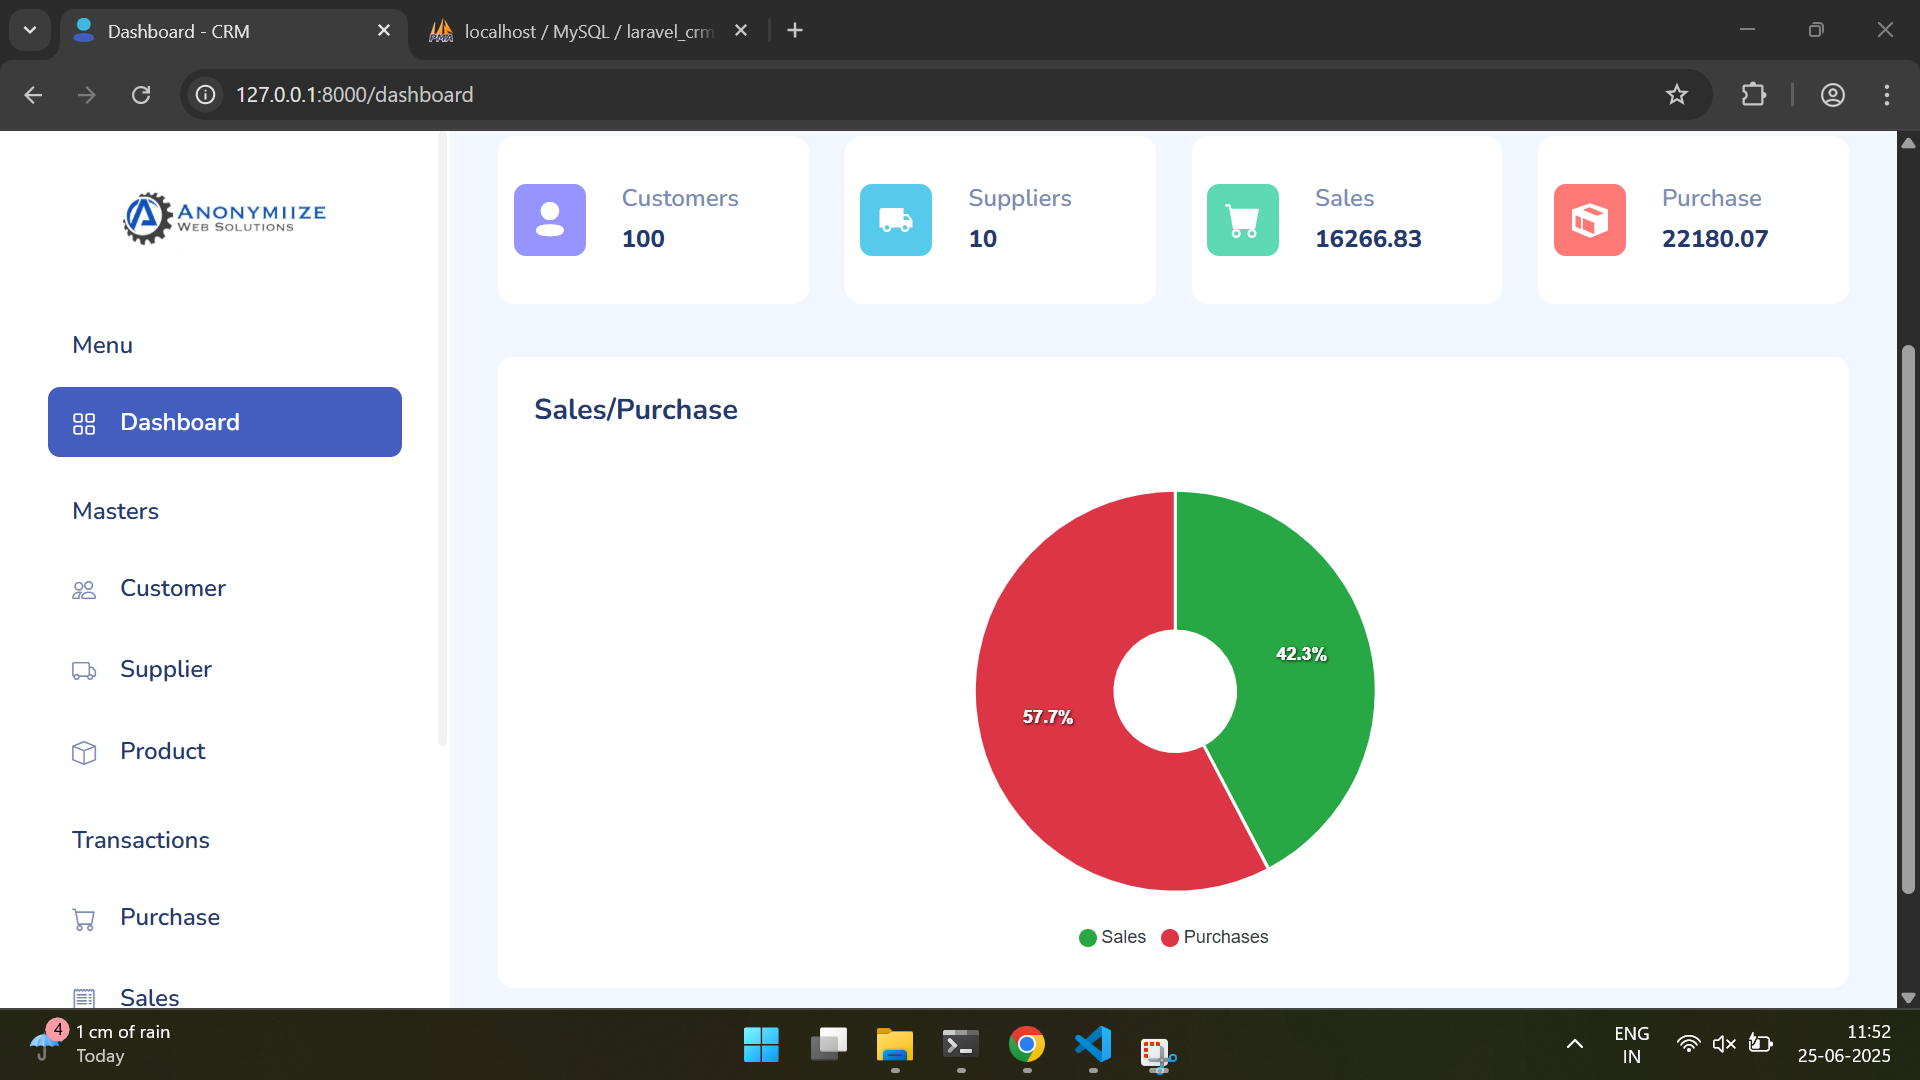Switch to localhost / MySQL phpMyAdmin tab
1920x1080 pixels.
[x=589, y=31]
